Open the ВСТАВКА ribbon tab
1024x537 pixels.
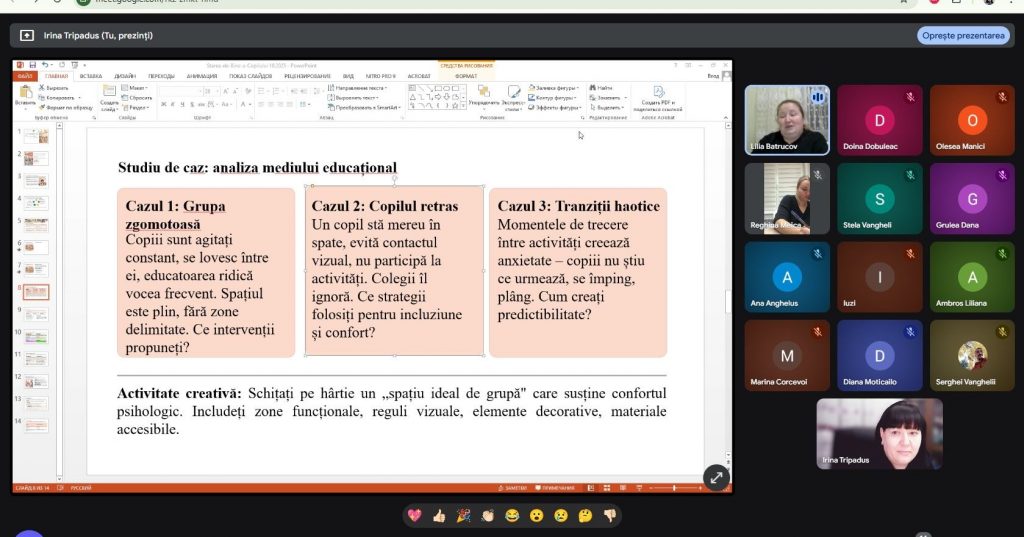[x=90, y=75]
